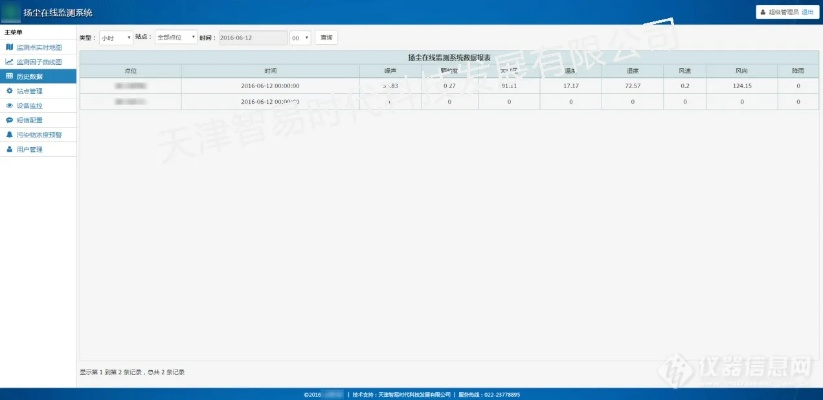Click the map icon beside 监测点实时地图
Image resolution: width=823 pixels, height=400 pixels.
(9, 47)
